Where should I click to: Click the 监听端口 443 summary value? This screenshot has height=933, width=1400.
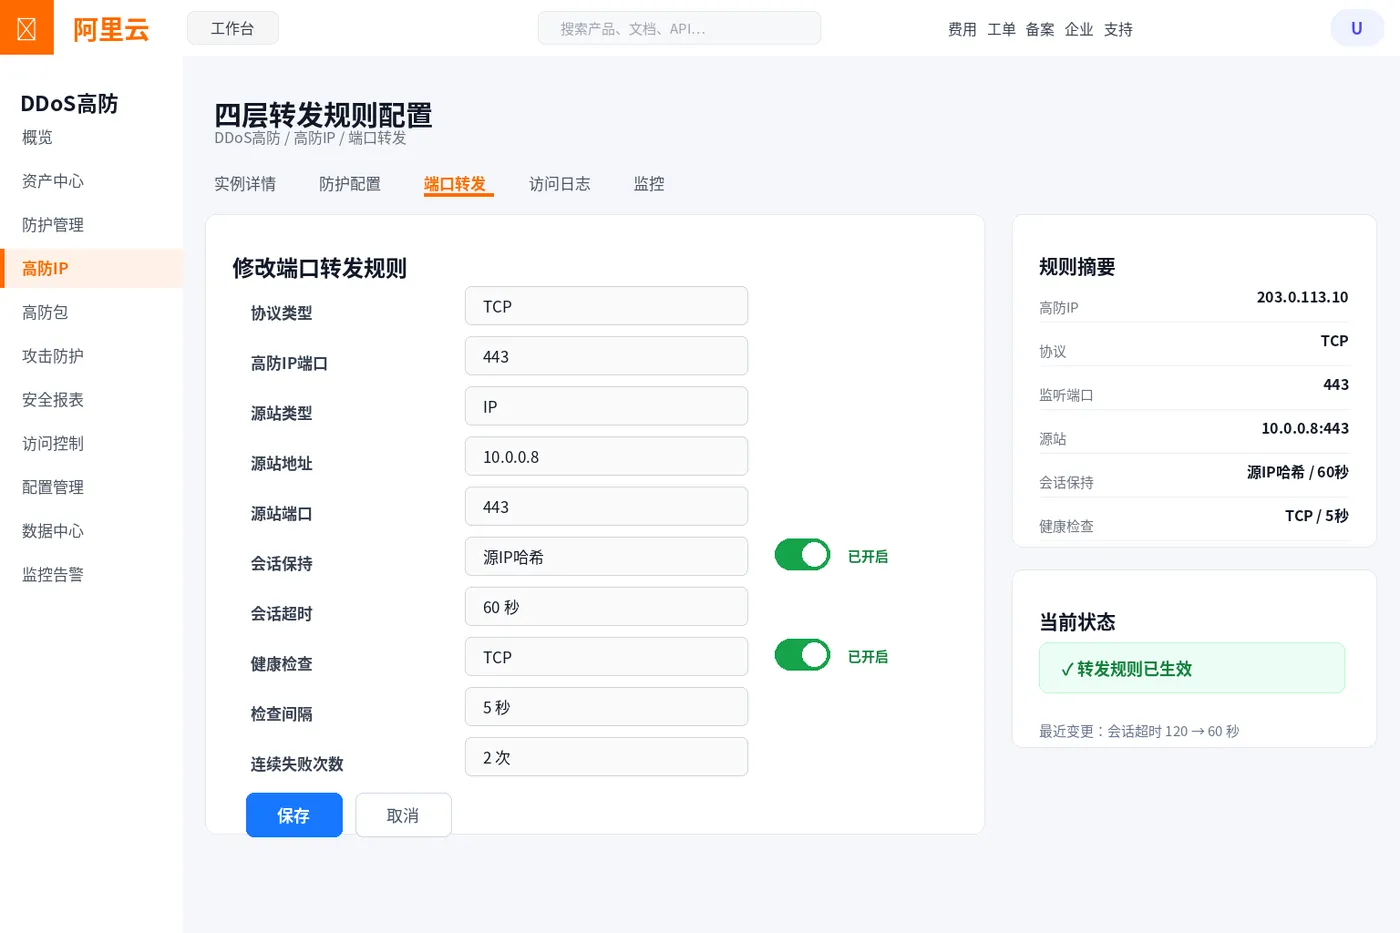pos(1336,385)
